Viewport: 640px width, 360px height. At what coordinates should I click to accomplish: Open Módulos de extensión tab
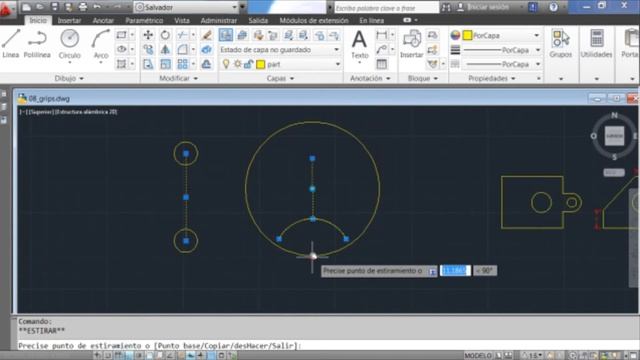click(x=314, y=20)
